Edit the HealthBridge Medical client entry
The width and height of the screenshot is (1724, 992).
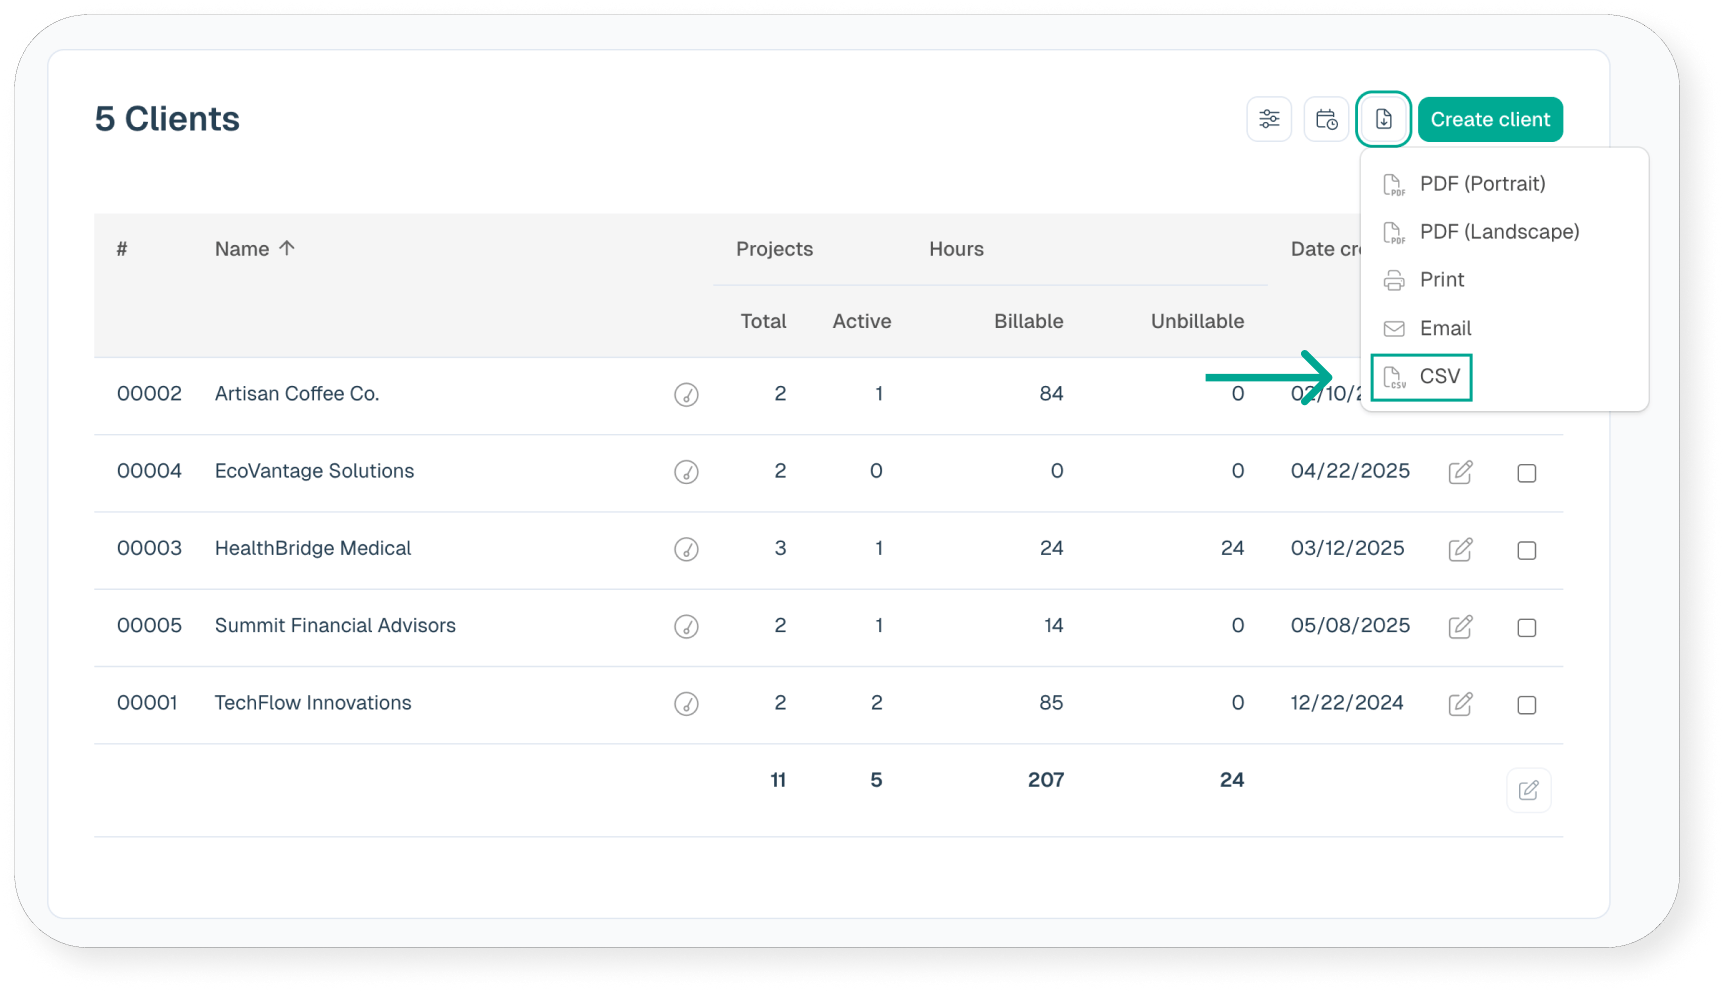[1460, 549]
